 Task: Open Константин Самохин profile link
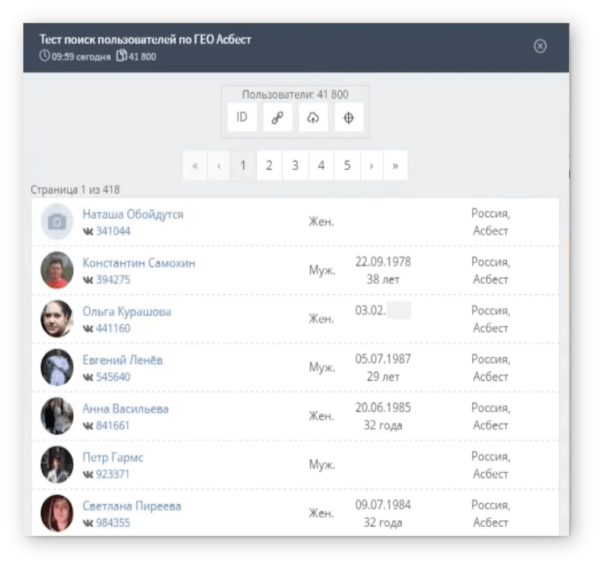pos(139,263)
